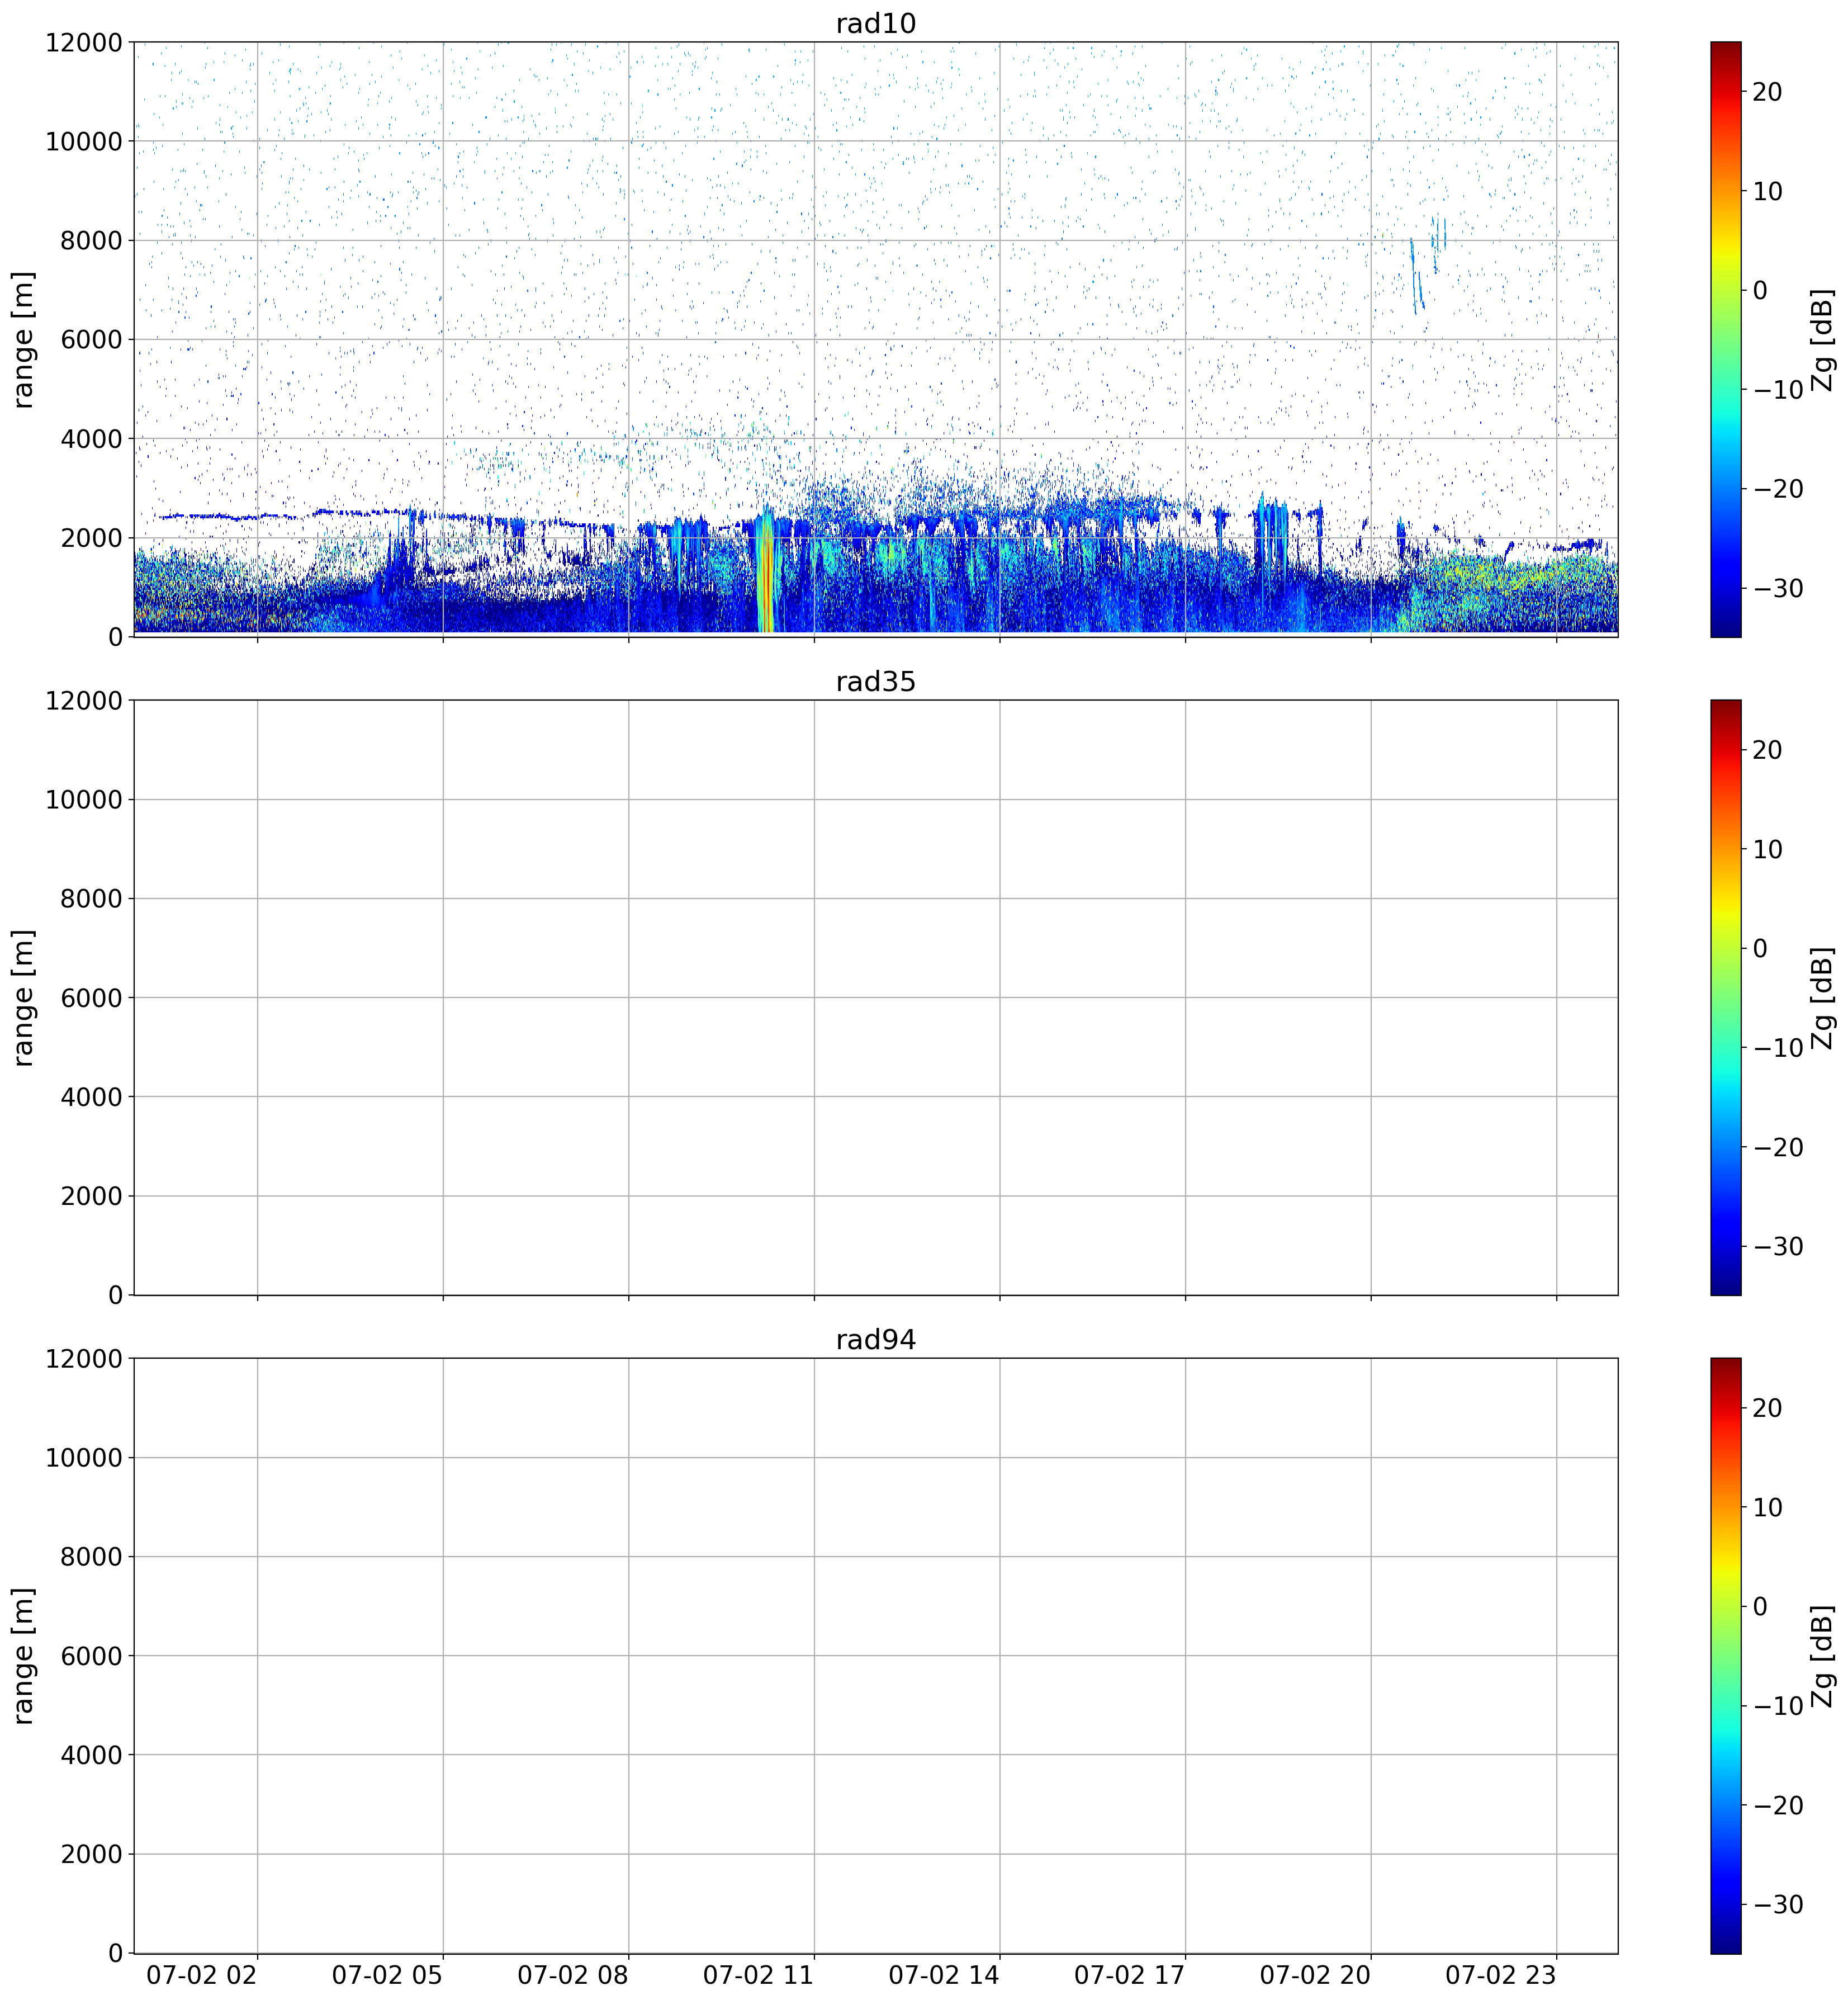Image resolution: width=1848 pixels, height=2000 pixels.
Task: Click the 12000 tick on rad94 y-axis
Action: coord(84,1359)
